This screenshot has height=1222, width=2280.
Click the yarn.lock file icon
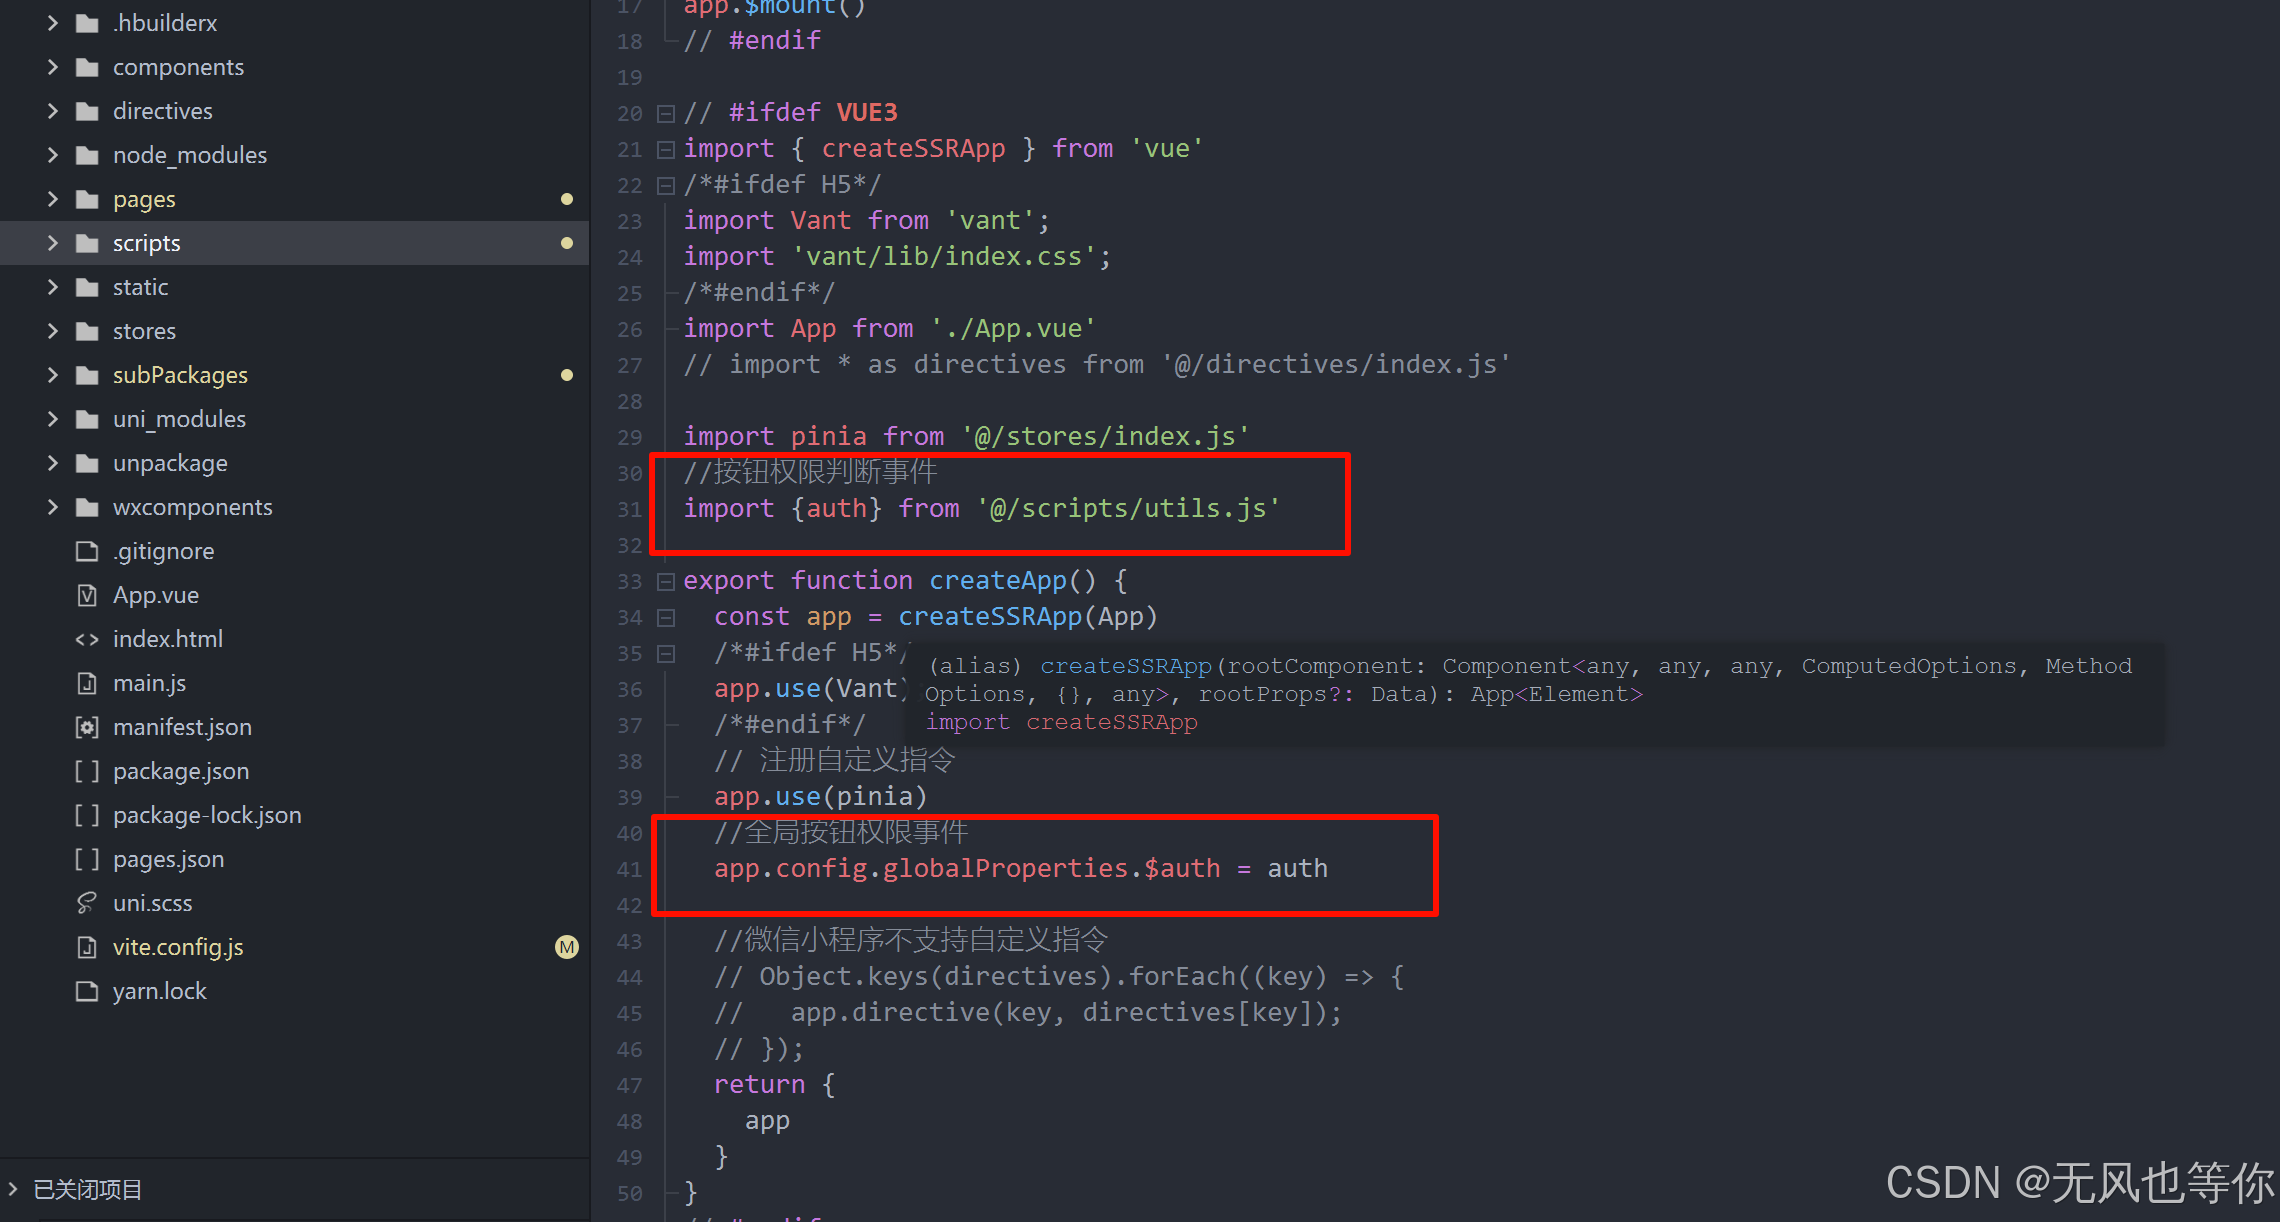(87, 991)
